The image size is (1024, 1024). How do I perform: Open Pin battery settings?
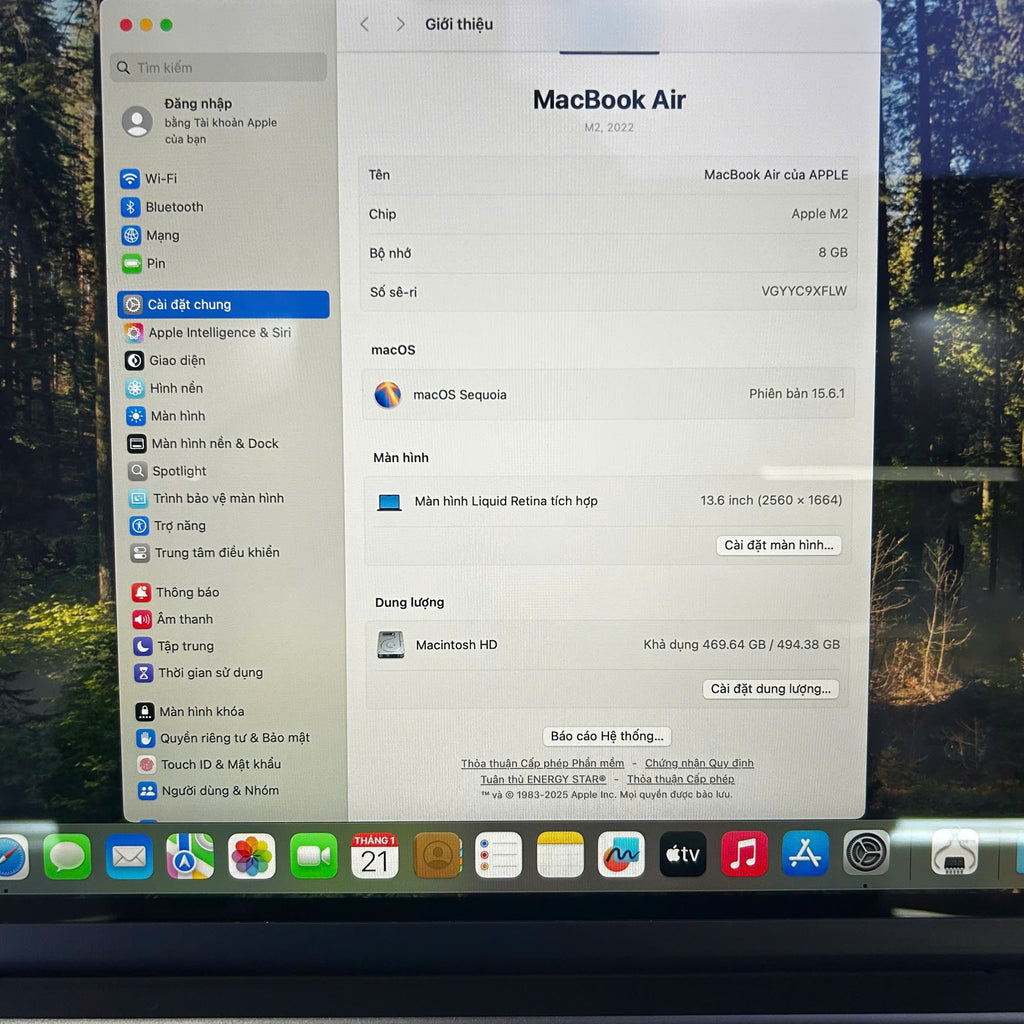[x=155, y=264]
